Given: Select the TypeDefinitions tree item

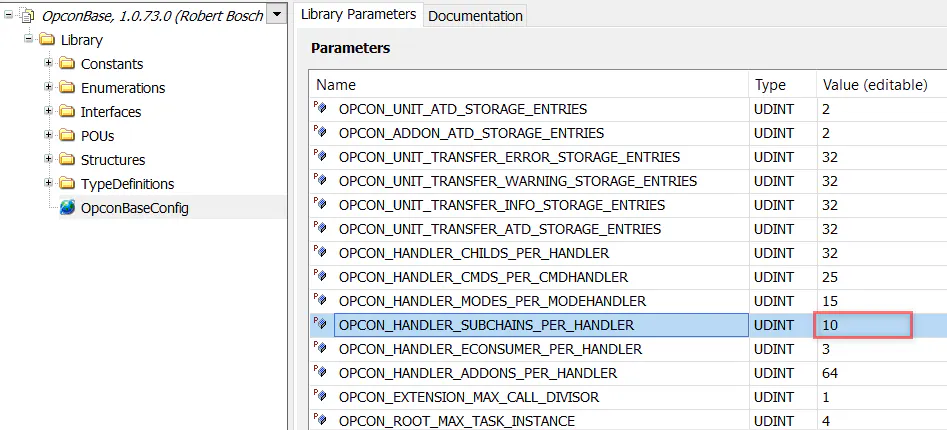Looking at the screenshot, I should (x=127, y=184).
